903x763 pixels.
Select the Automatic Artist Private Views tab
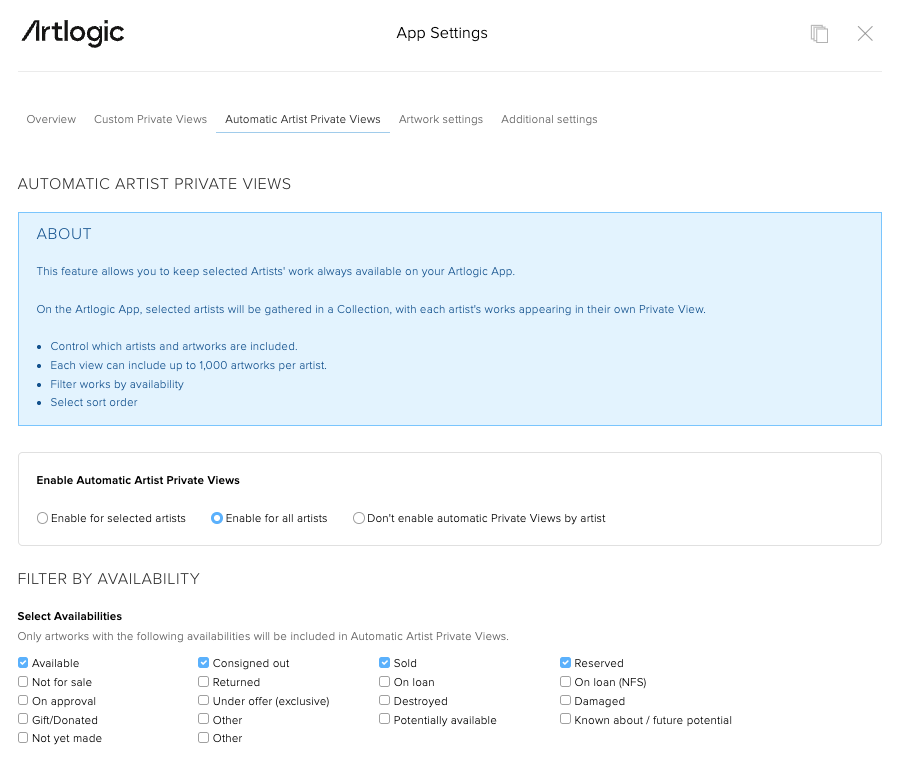coord(302,119)
